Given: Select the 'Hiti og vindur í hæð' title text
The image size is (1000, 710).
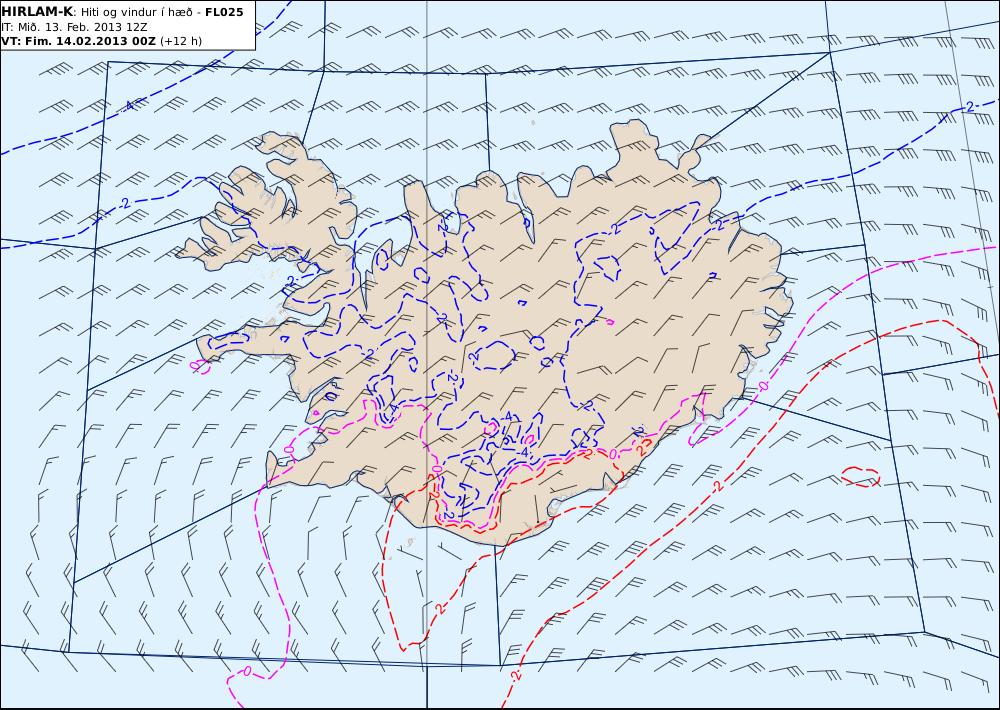Looking at the screenshot, I should coord(137,12).
